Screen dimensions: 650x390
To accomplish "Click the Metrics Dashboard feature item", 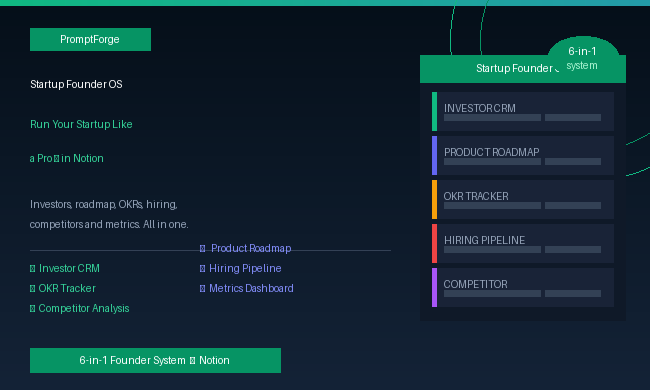I will tap(247, 288).
